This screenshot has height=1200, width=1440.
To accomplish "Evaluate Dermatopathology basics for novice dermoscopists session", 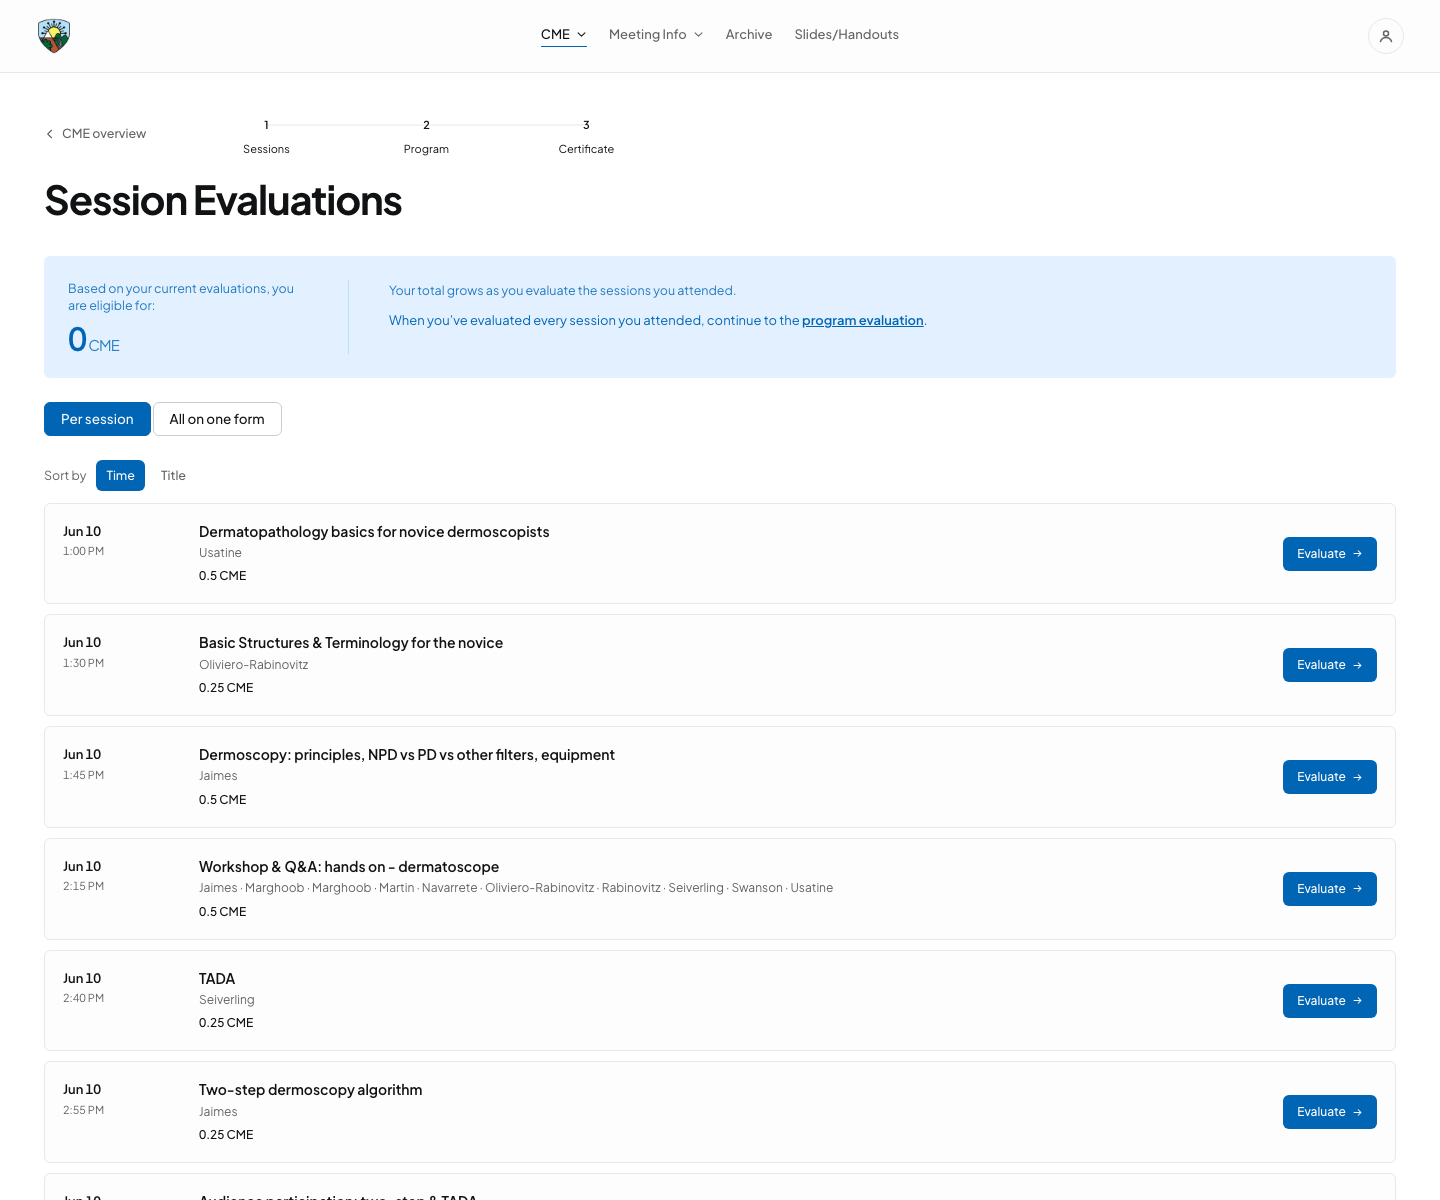I will click(x=1329, y=554).
